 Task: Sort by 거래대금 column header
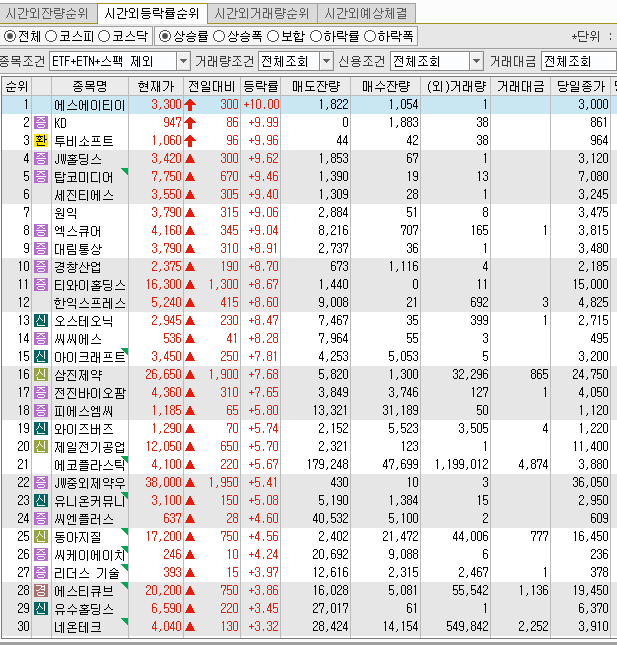521,86
